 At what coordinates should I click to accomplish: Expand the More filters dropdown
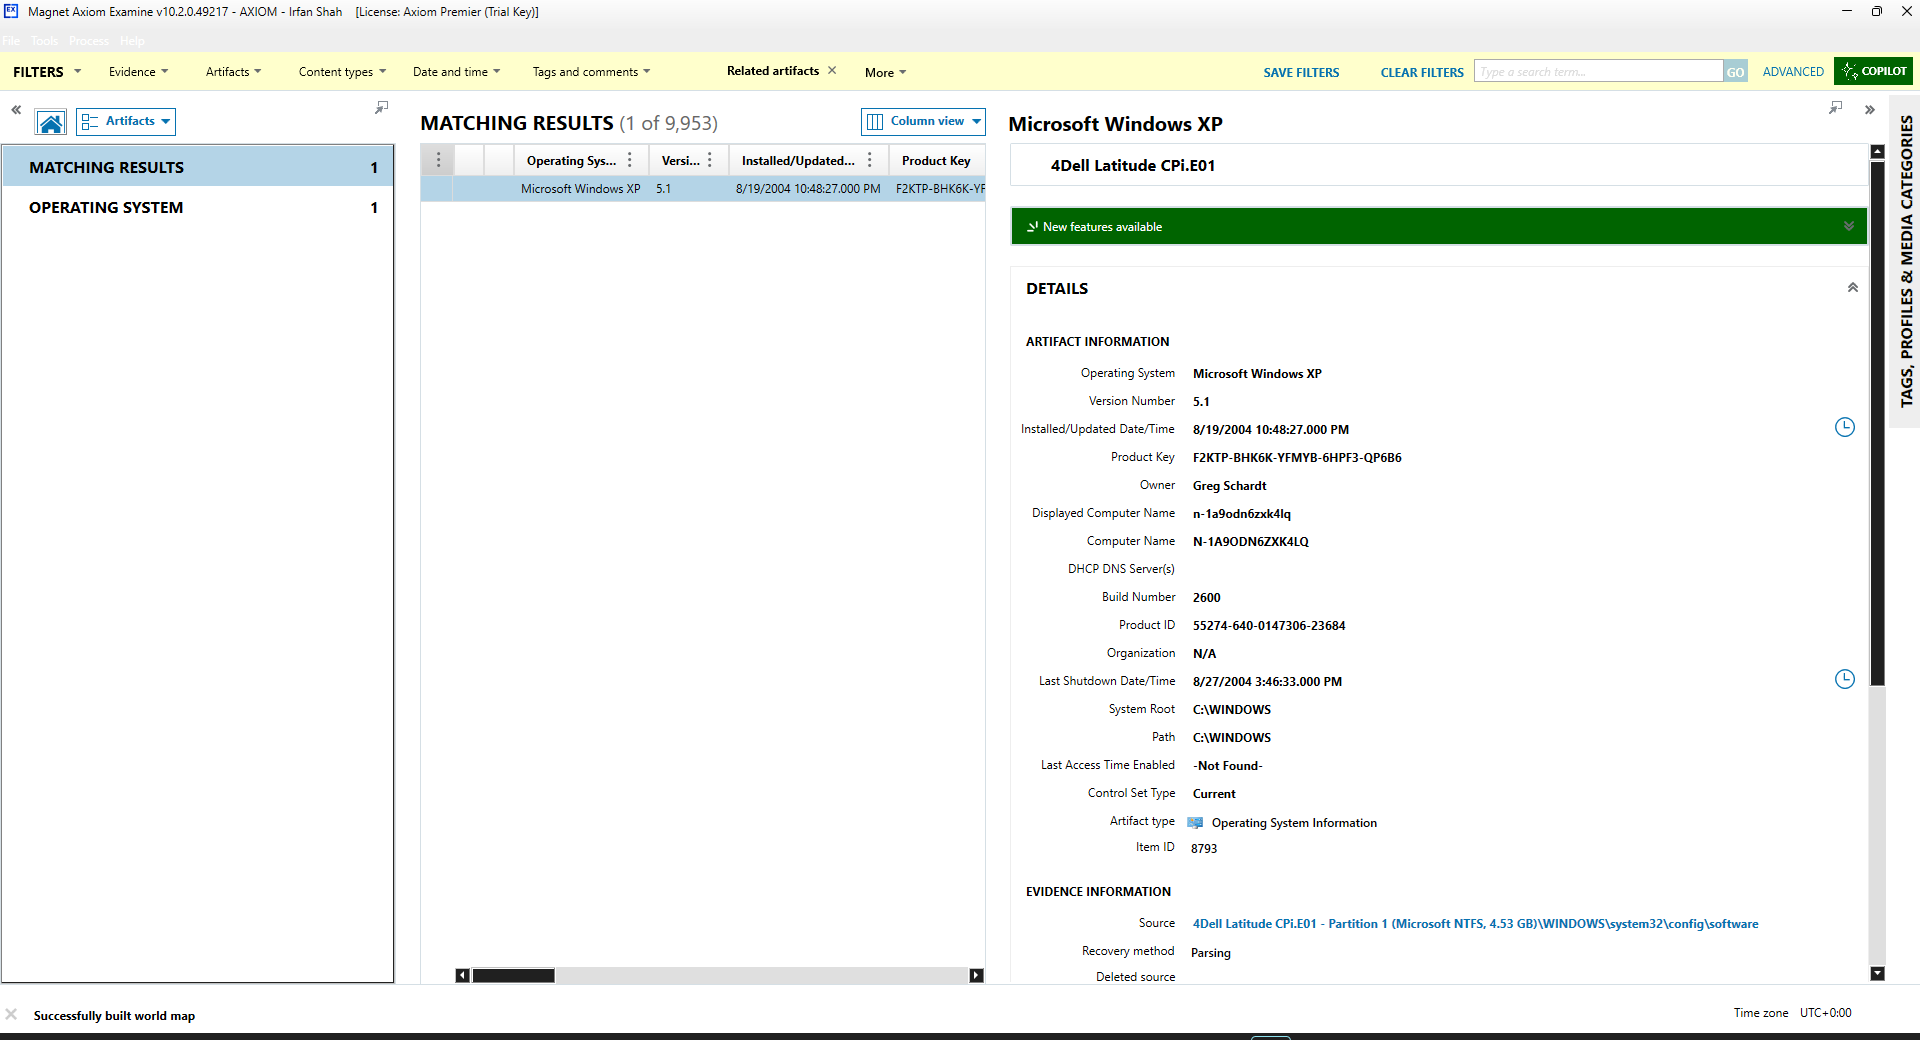pos(885,73)
